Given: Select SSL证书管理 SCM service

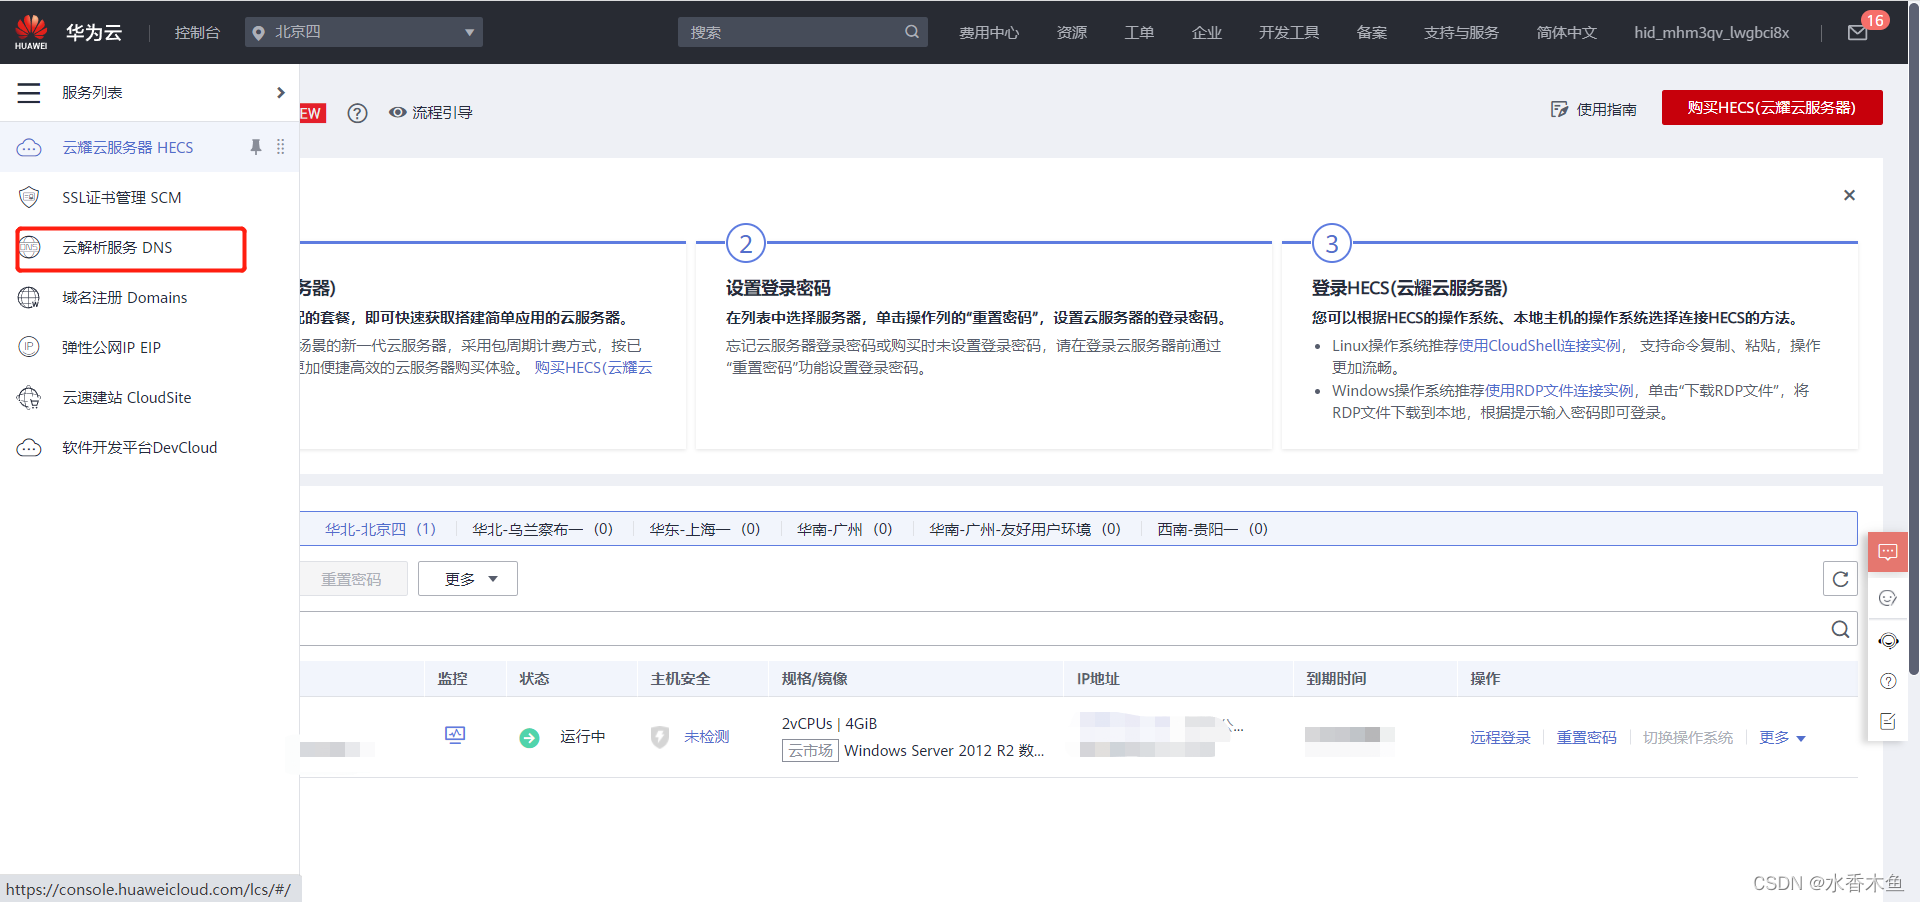Looking at the screenshot, I should (122, 197).
